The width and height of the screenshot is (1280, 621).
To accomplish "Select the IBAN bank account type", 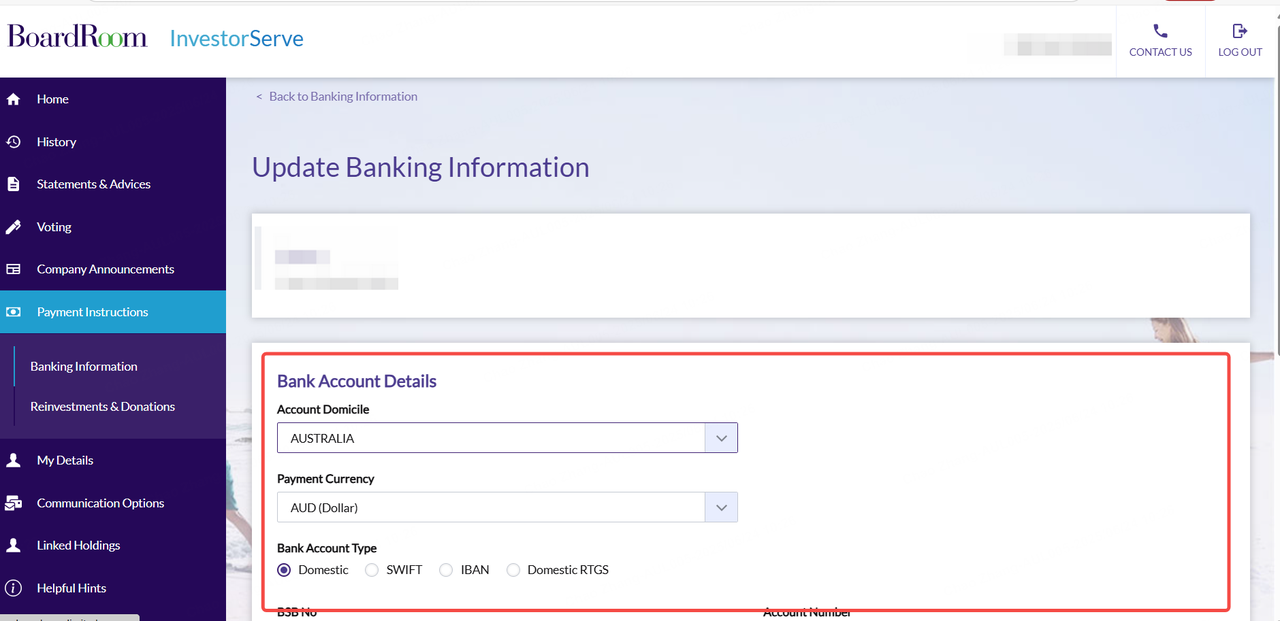I will pyautogui.click(x=446, y=570).
